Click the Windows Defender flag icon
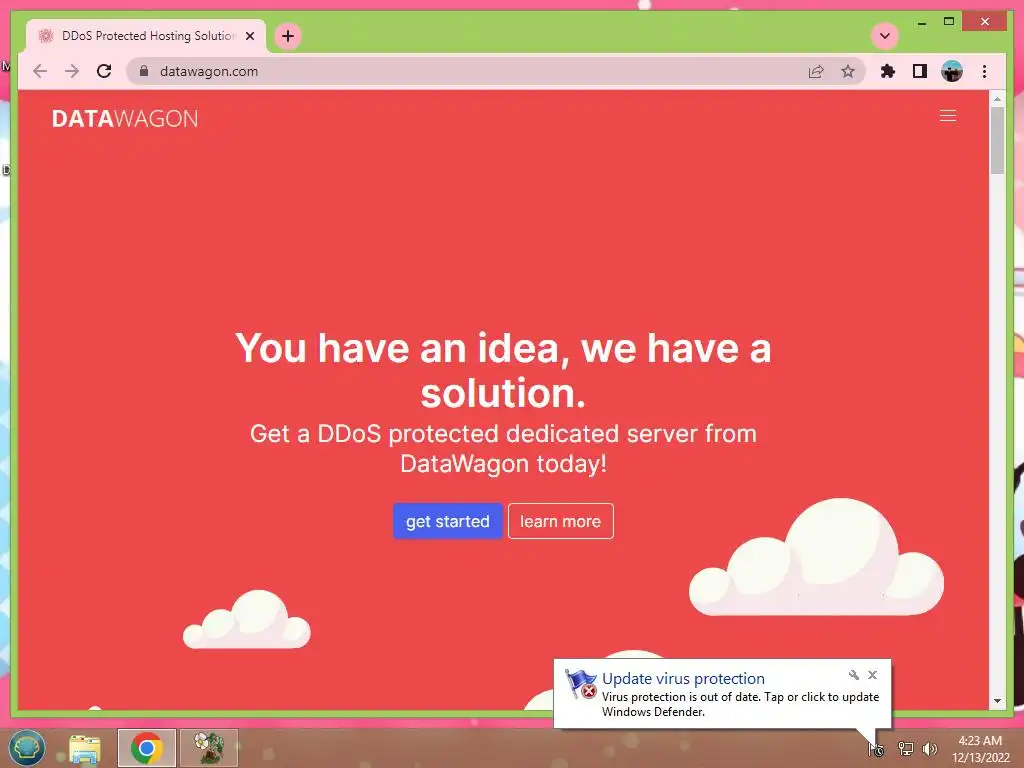This screenshot has width=1024, height=768. 581,684
